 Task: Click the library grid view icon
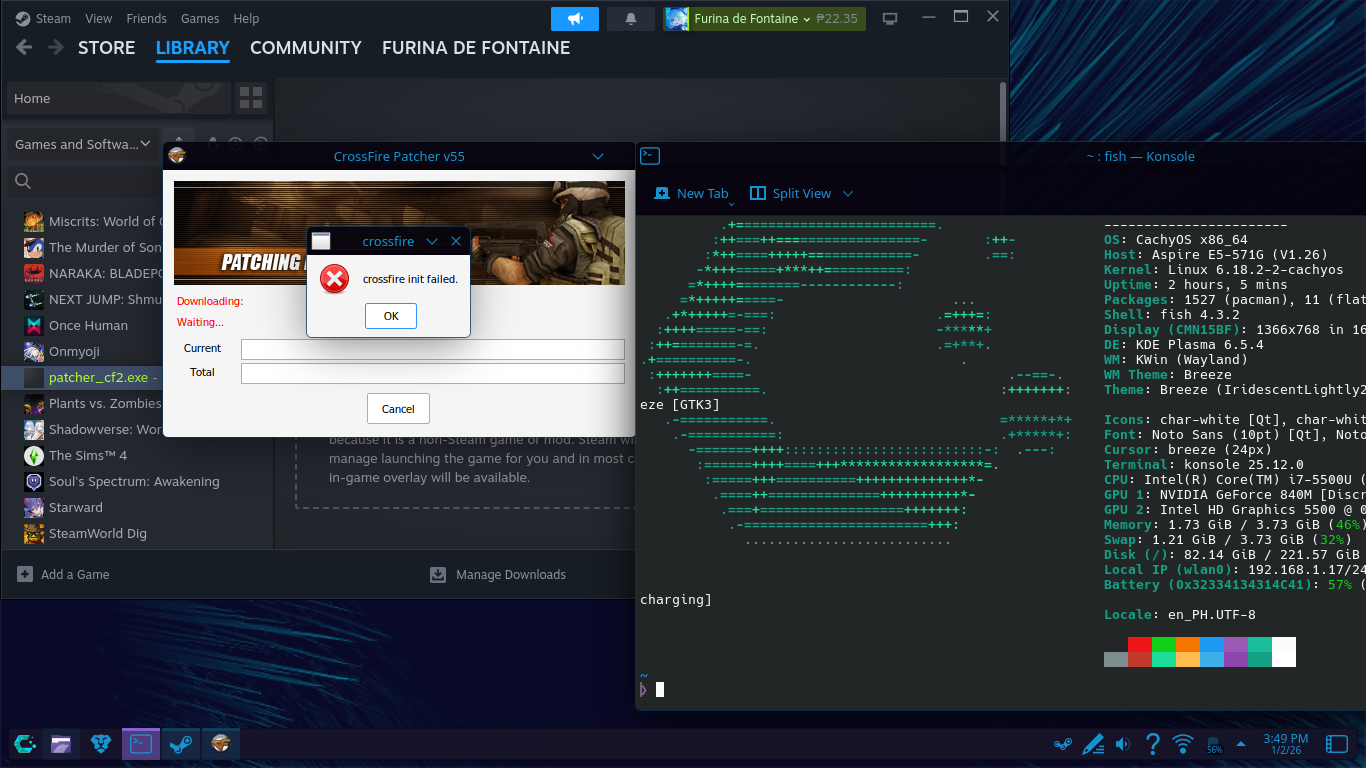pos(251,98)
